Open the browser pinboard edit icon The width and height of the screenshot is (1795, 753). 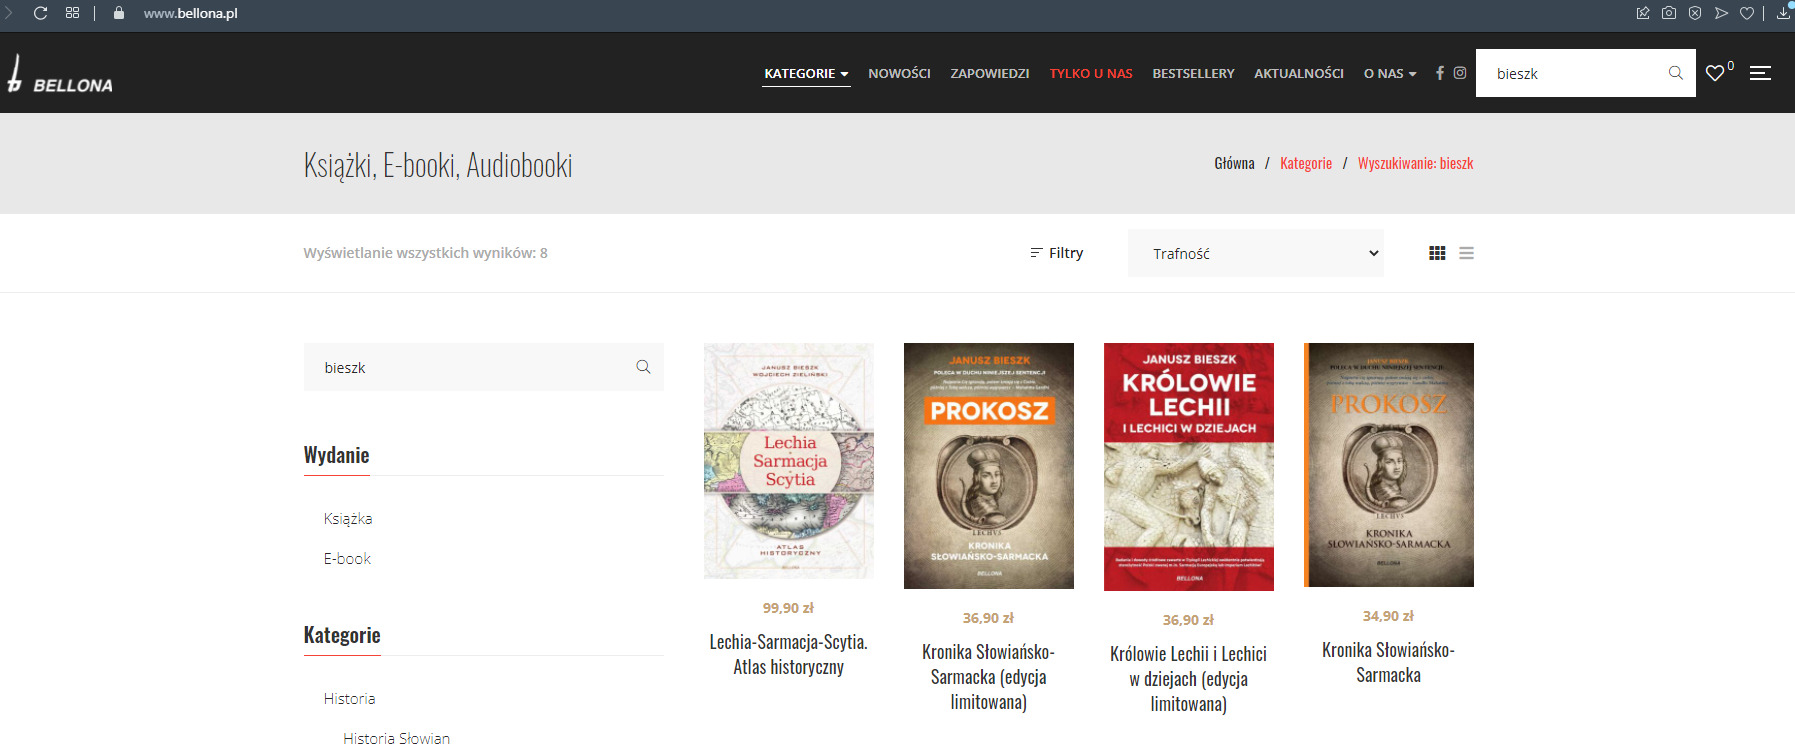pyautogui.click(x=1643, y=13)
